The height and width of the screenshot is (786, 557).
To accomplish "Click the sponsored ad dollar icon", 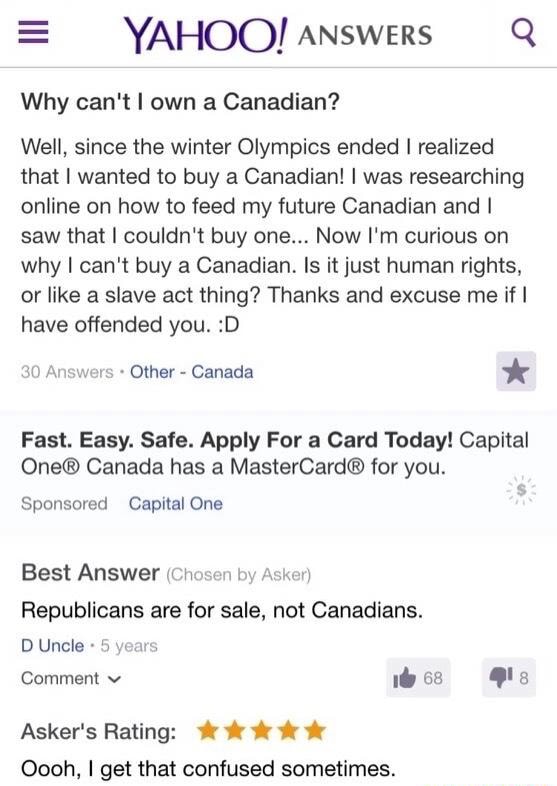I will pos(521,489).
